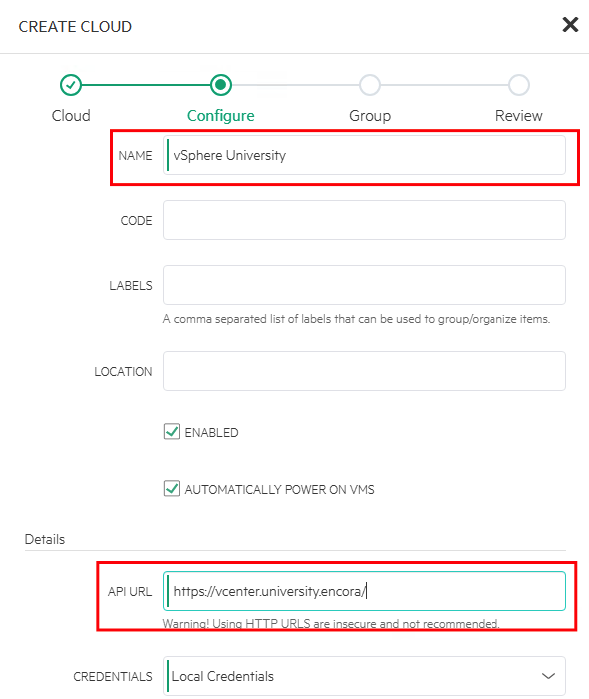This screenshot has width=589, height=699.
Task: Select the Configure step label
Action: click(220, 115)
